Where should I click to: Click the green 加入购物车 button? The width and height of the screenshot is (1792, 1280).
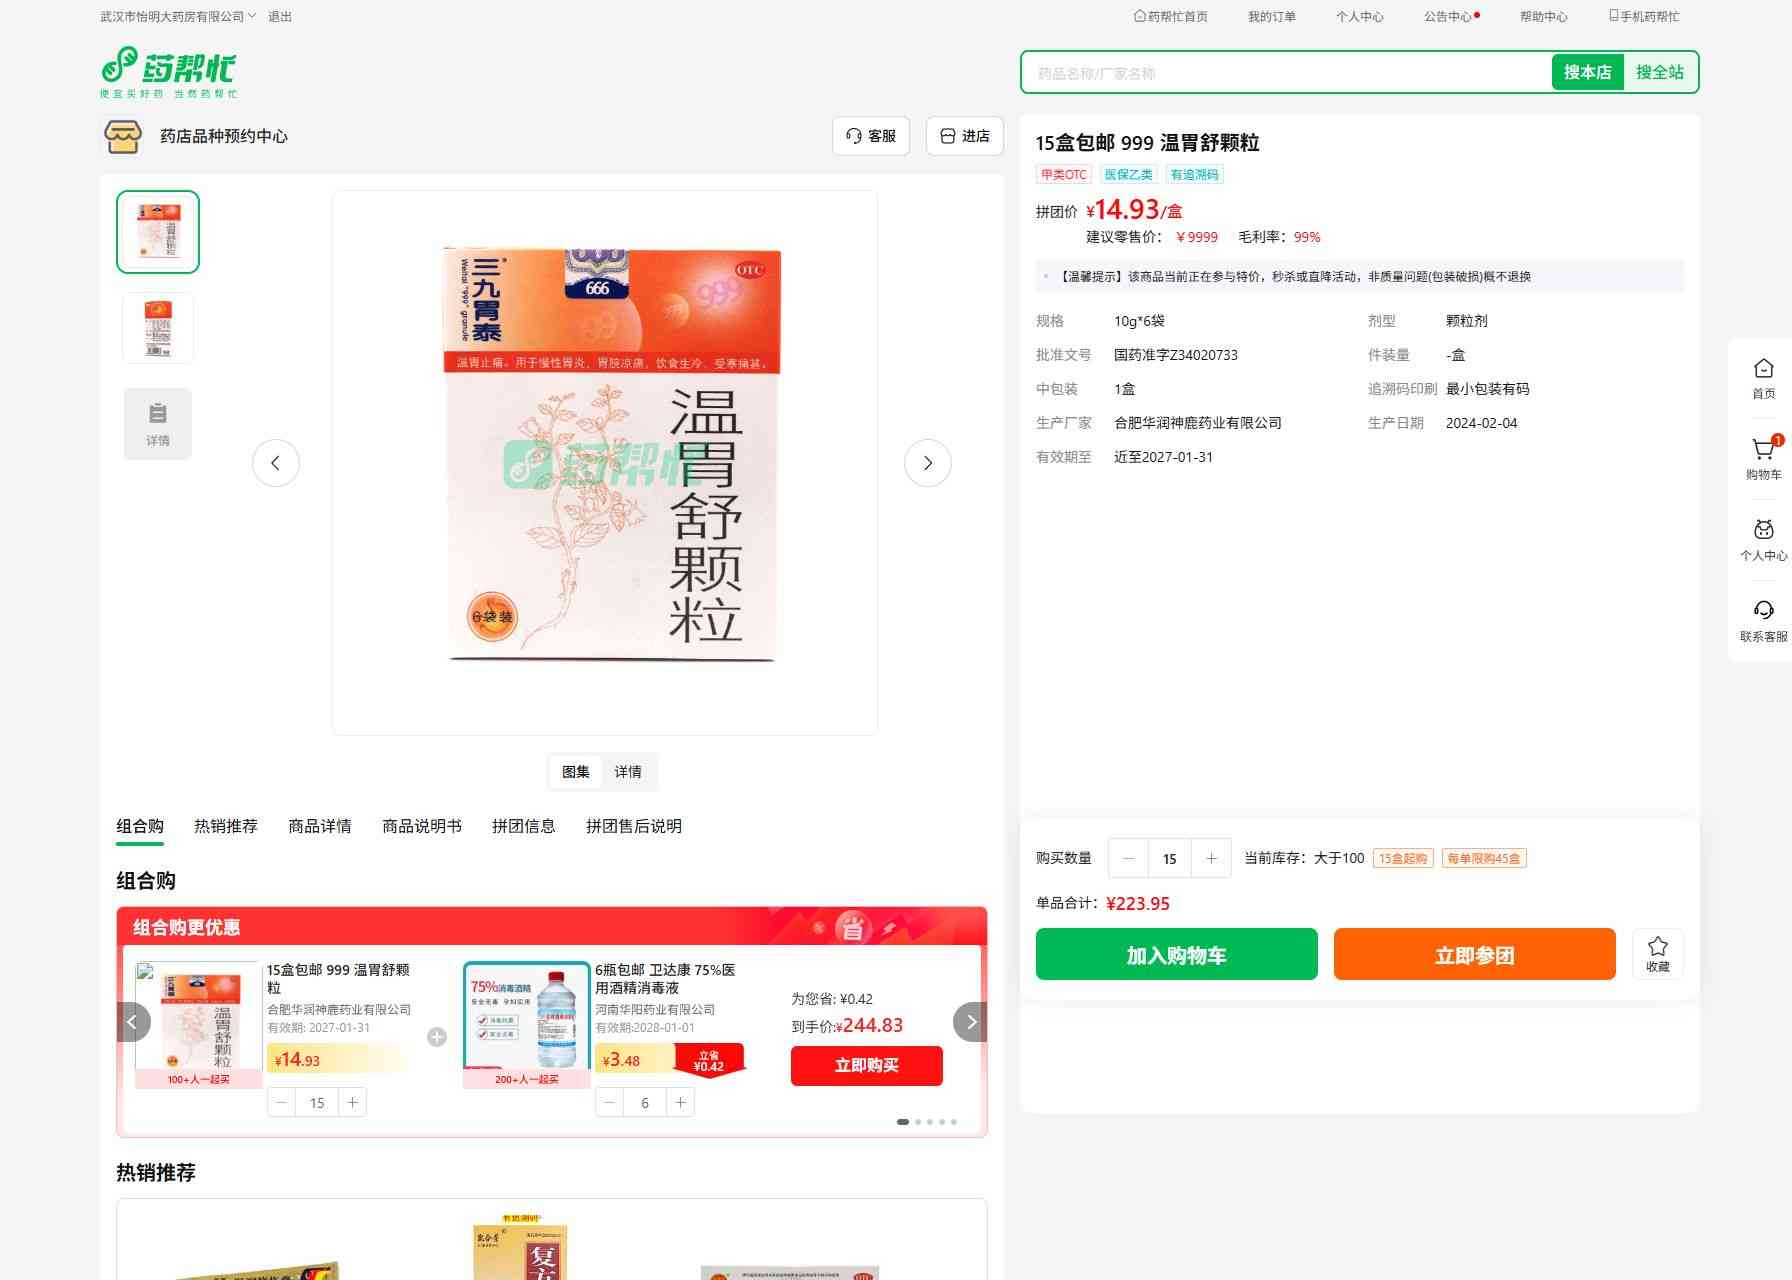[x=1176, y=955]
